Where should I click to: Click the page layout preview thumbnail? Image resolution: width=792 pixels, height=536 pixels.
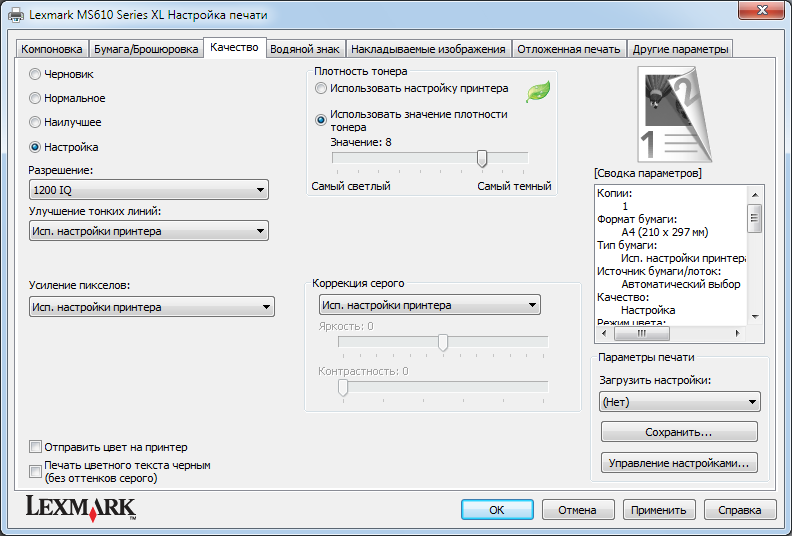(675, 115)
